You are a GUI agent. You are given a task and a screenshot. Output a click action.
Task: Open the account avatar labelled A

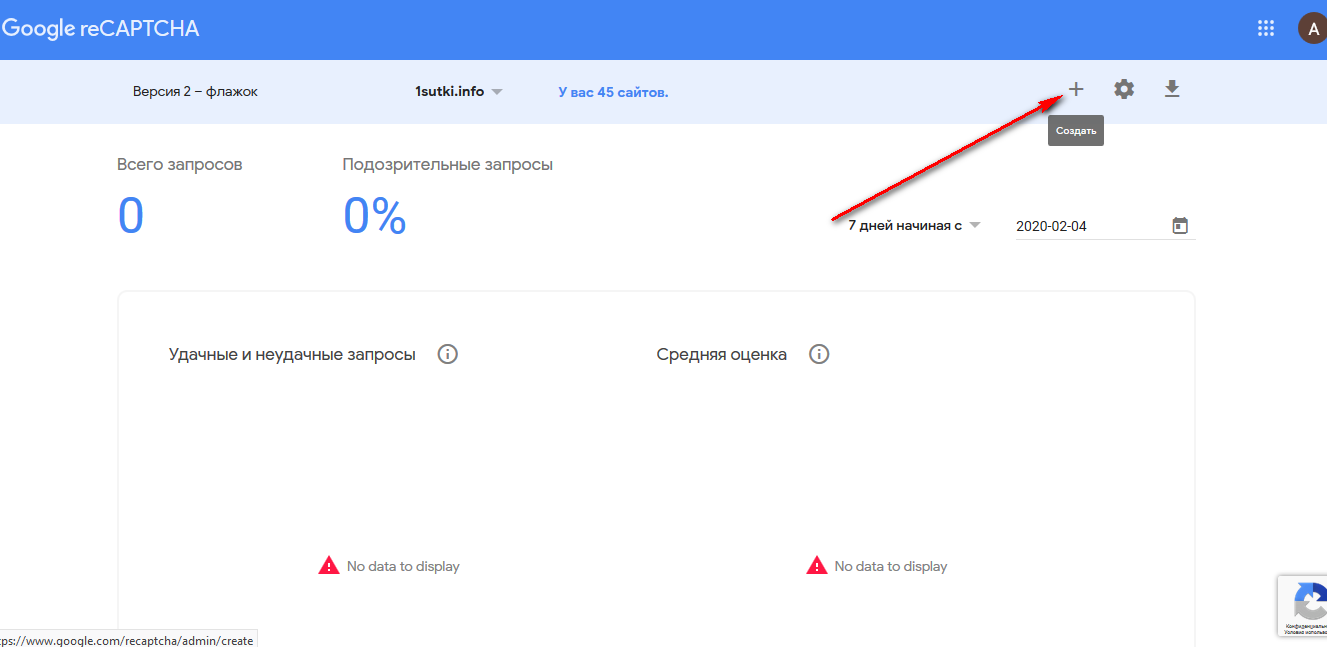[x=1311, y=28]
